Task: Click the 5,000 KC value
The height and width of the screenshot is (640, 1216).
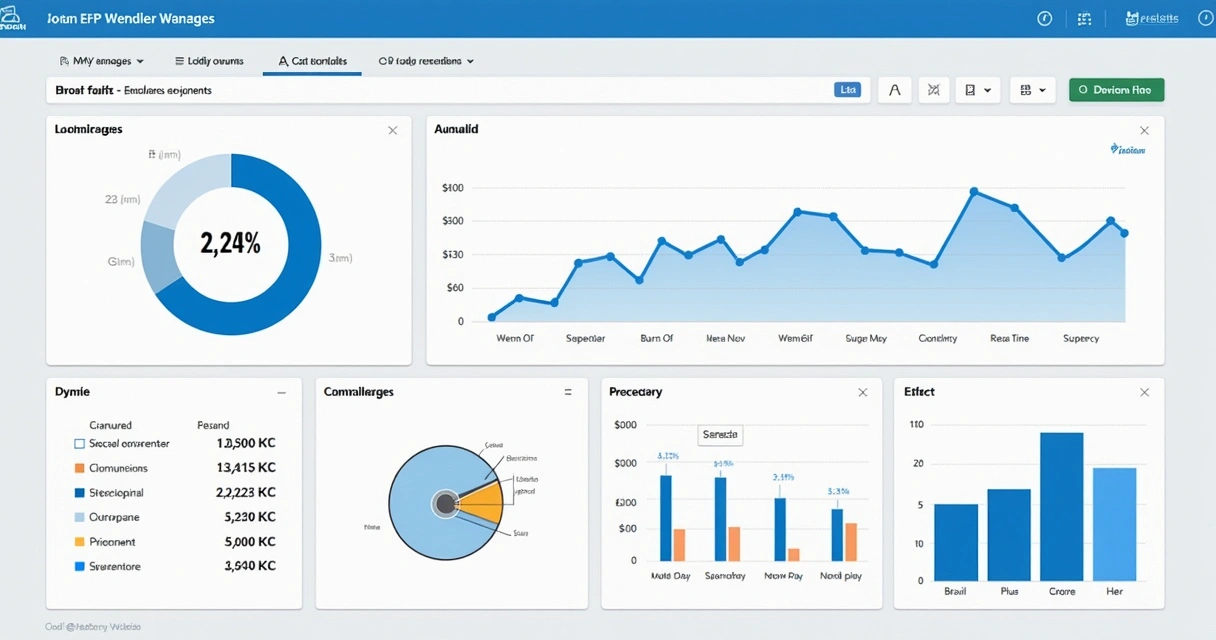Action: pyautogui.click(x=251, y=541)
